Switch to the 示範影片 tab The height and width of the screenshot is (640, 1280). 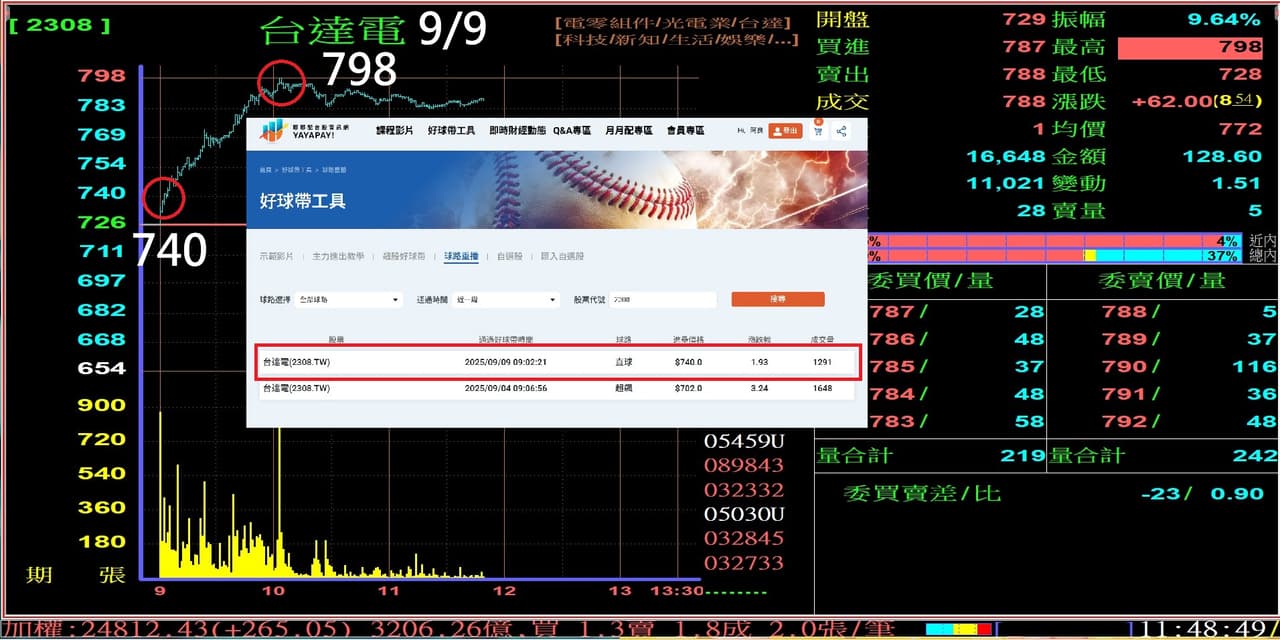coord(277,257)
